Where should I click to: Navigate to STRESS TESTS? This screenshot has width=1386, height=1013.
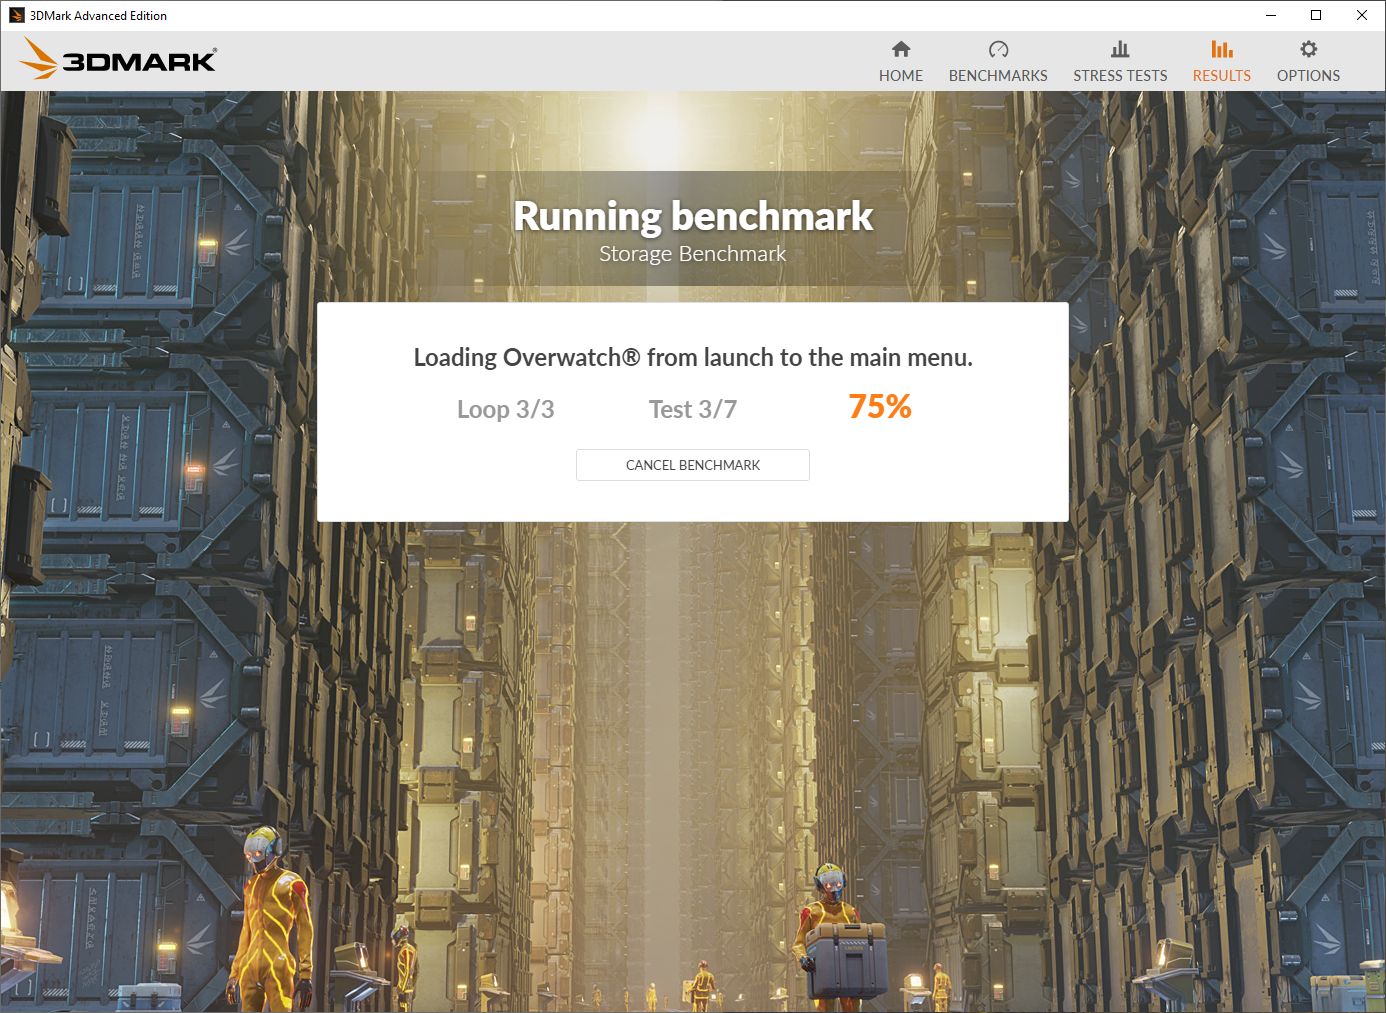(1120, 75)
